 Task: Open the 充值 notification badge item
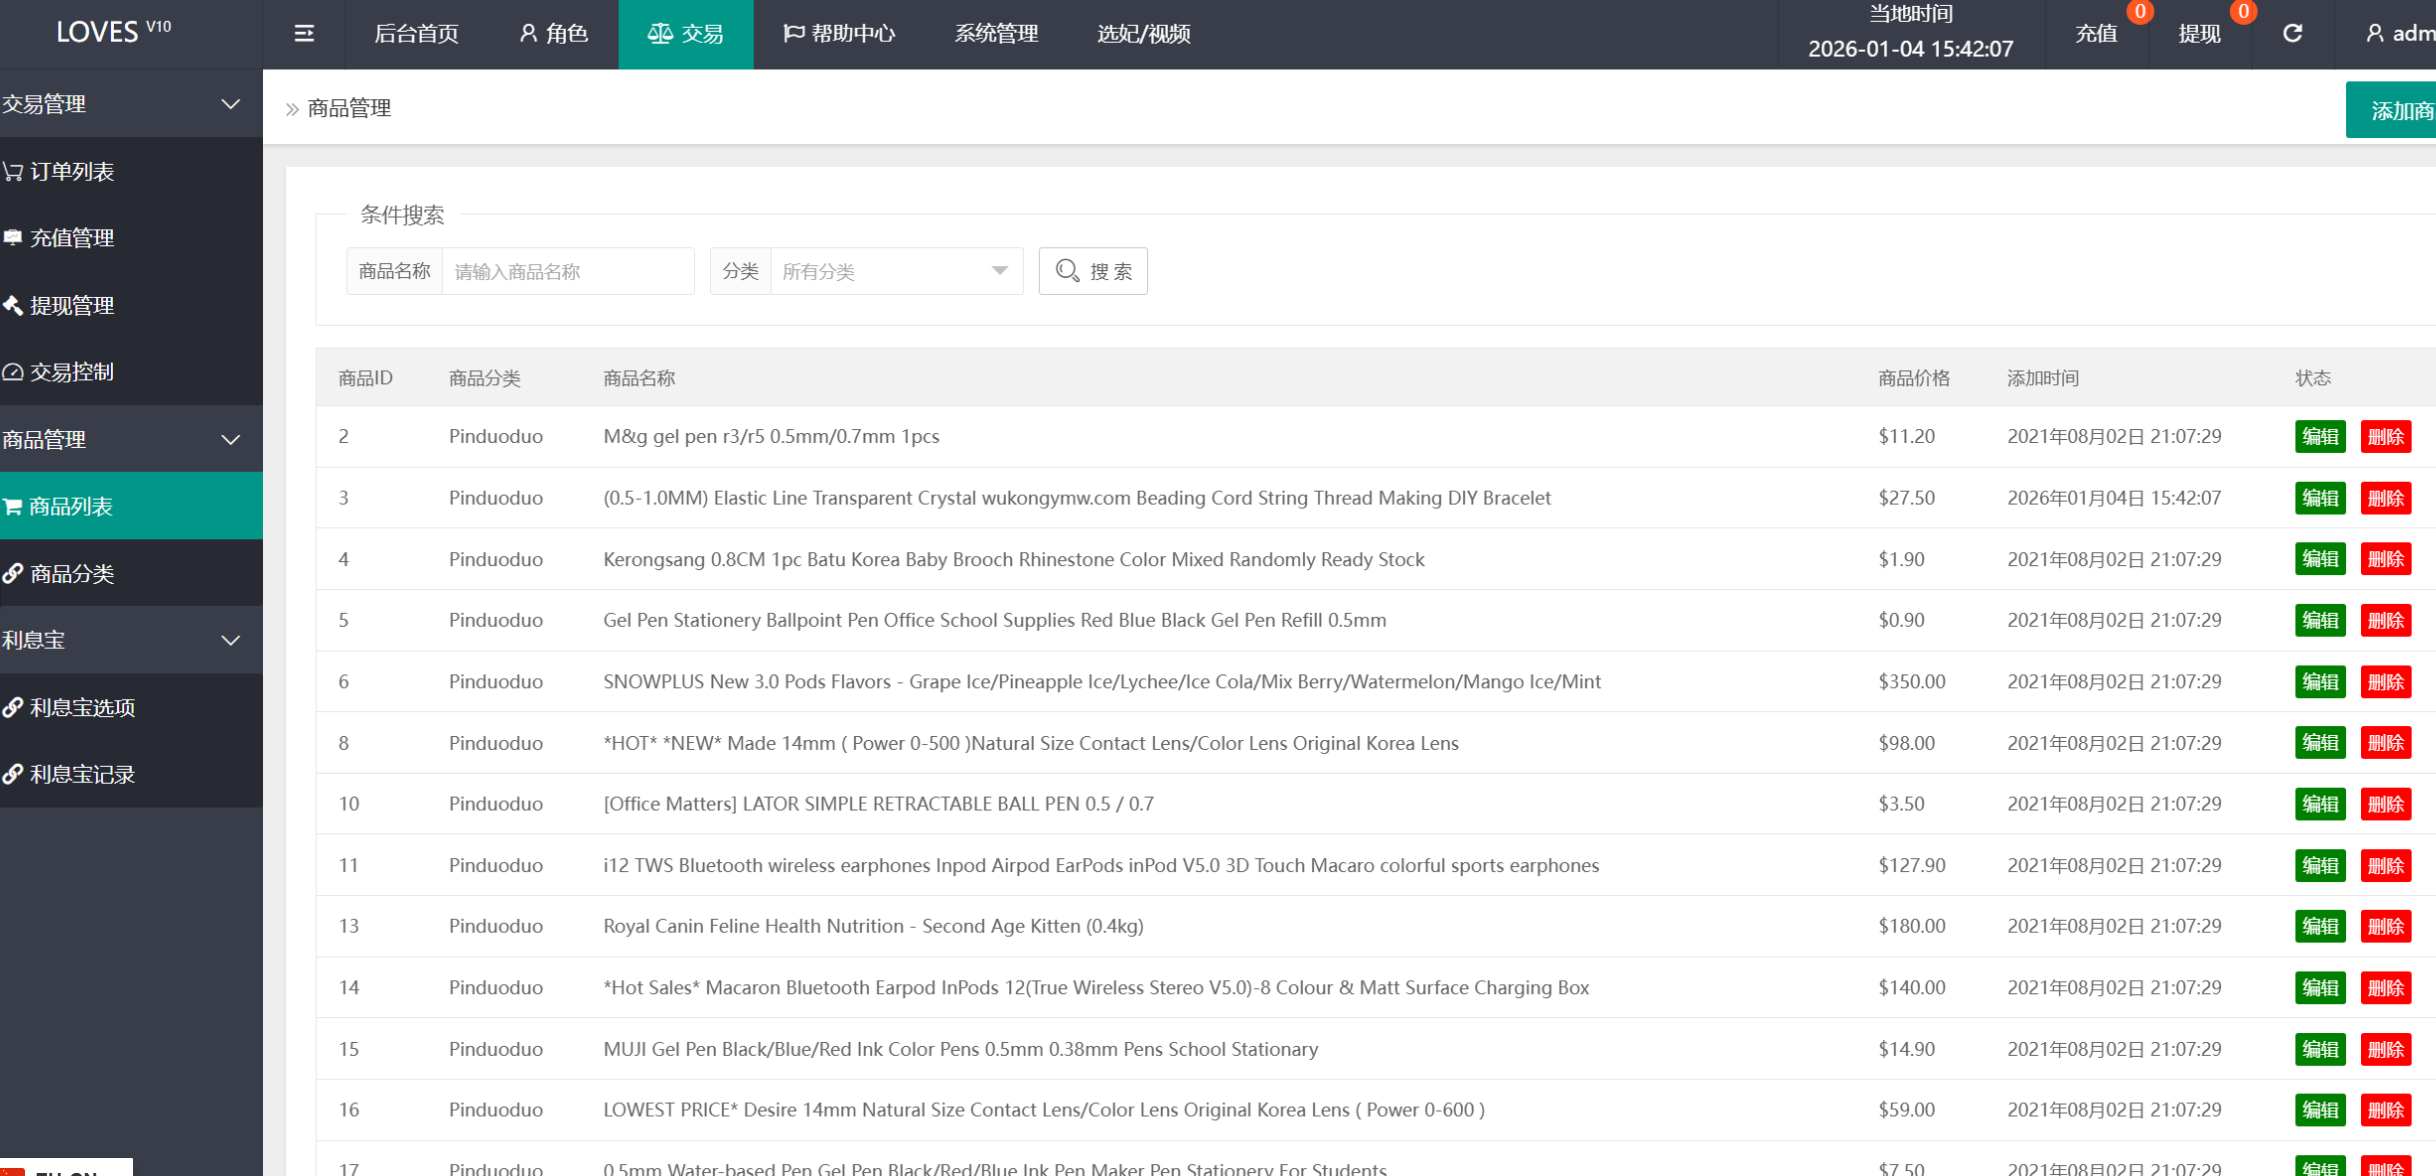2096,34
